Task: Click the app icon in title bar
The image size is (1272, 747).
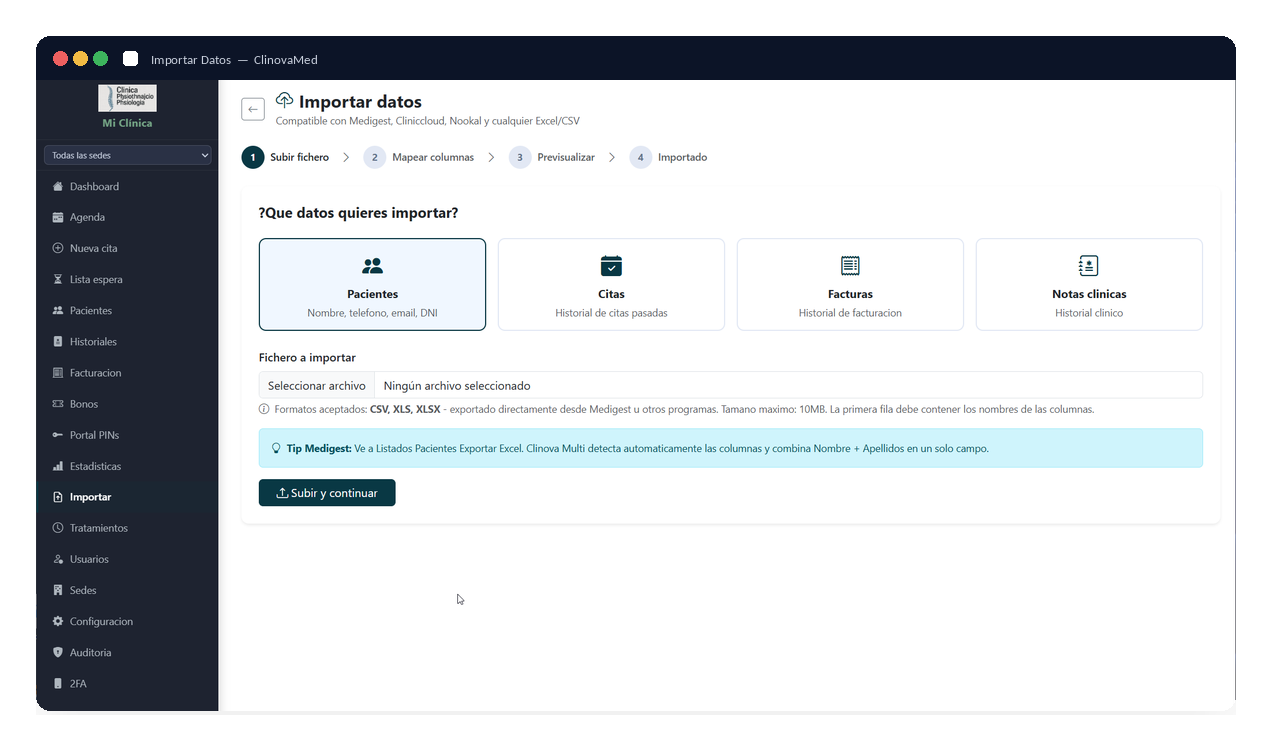Action: 130,59
